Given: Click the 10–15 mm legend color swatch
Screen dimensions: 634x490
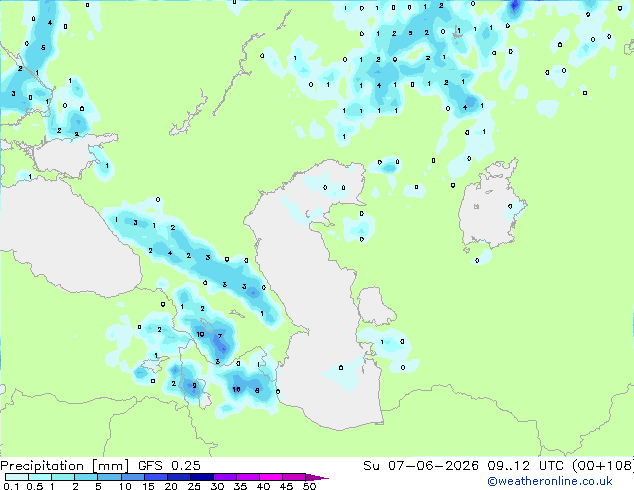Looking at the screenshot, I should pyautogui.click(x=133, y=477).
